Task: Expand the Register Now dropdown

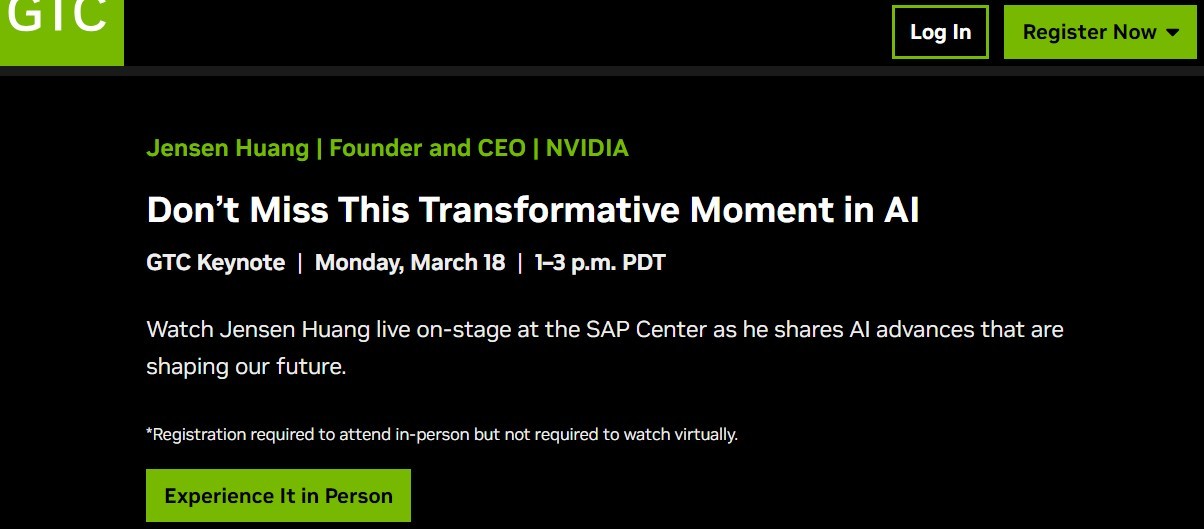Action: click(1100, 32)
